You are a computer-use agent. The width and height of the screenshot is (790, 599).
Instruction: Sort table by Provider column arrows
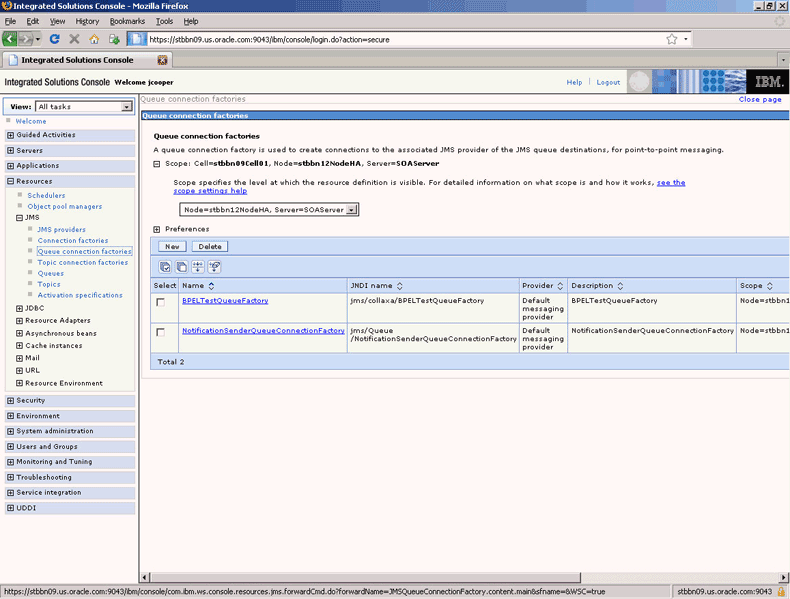[560, 286]
